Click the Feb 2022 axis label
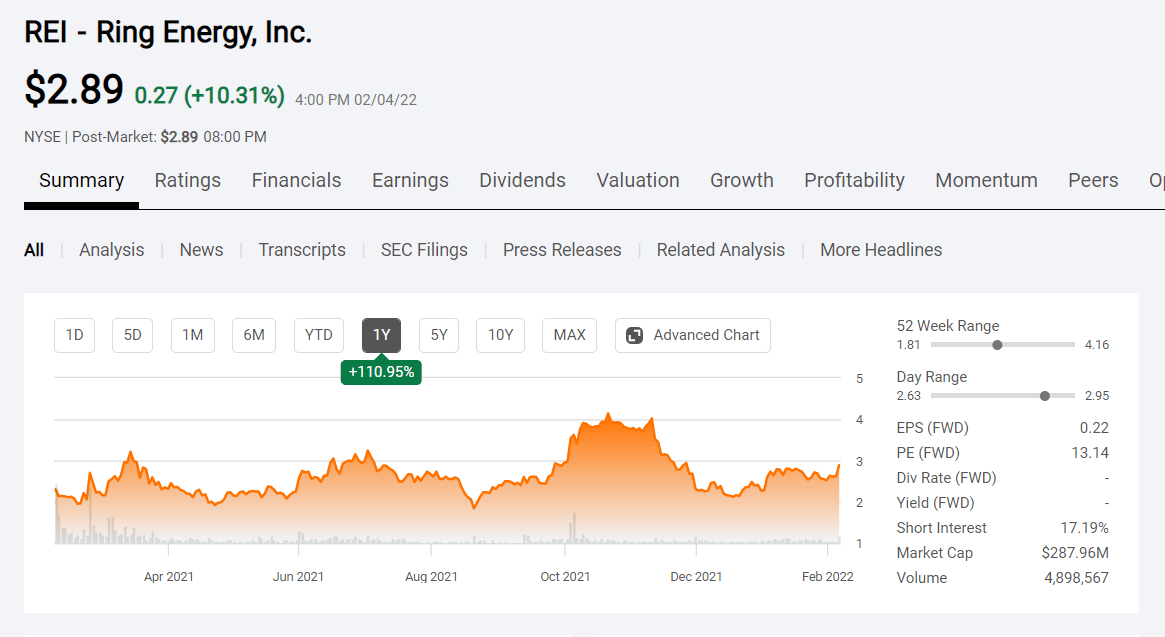1165x637 pixels. pos(828,577)
